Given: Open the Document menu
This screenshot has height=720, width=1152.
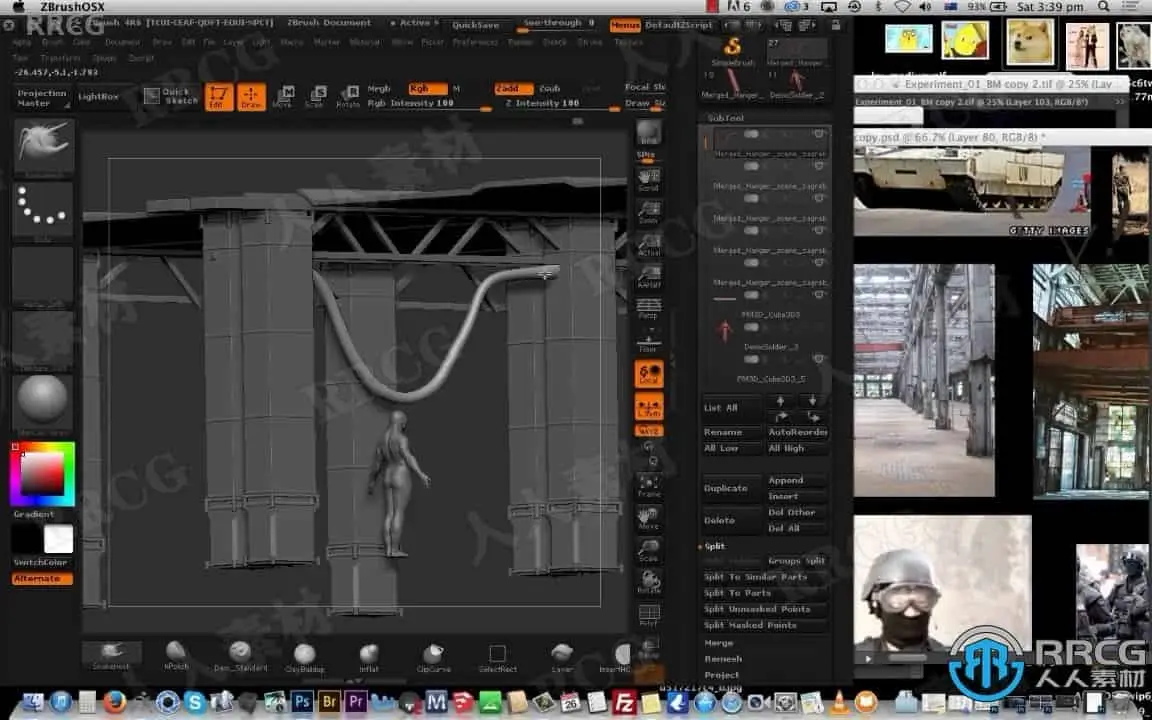Looking at the screenshot, I should 122,42.
